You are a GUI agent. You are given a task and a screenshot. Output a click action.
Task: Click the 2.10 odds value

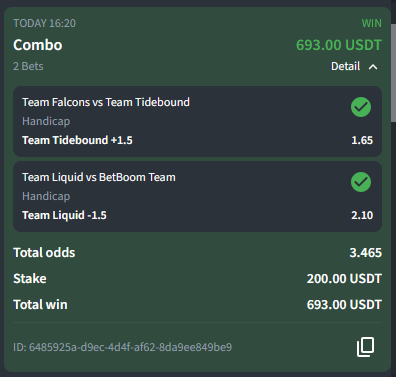point(362,215)
